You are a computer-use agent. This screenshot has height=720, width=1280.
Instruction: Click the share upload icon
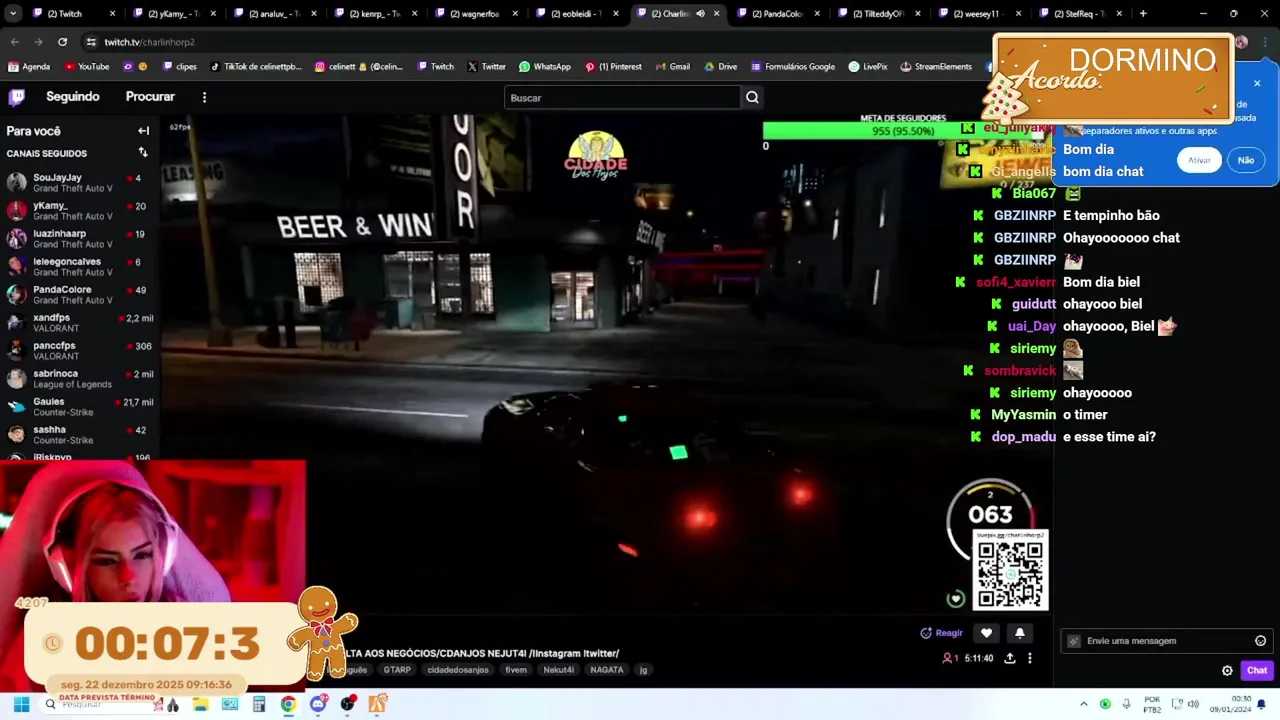pos(1010,658)
